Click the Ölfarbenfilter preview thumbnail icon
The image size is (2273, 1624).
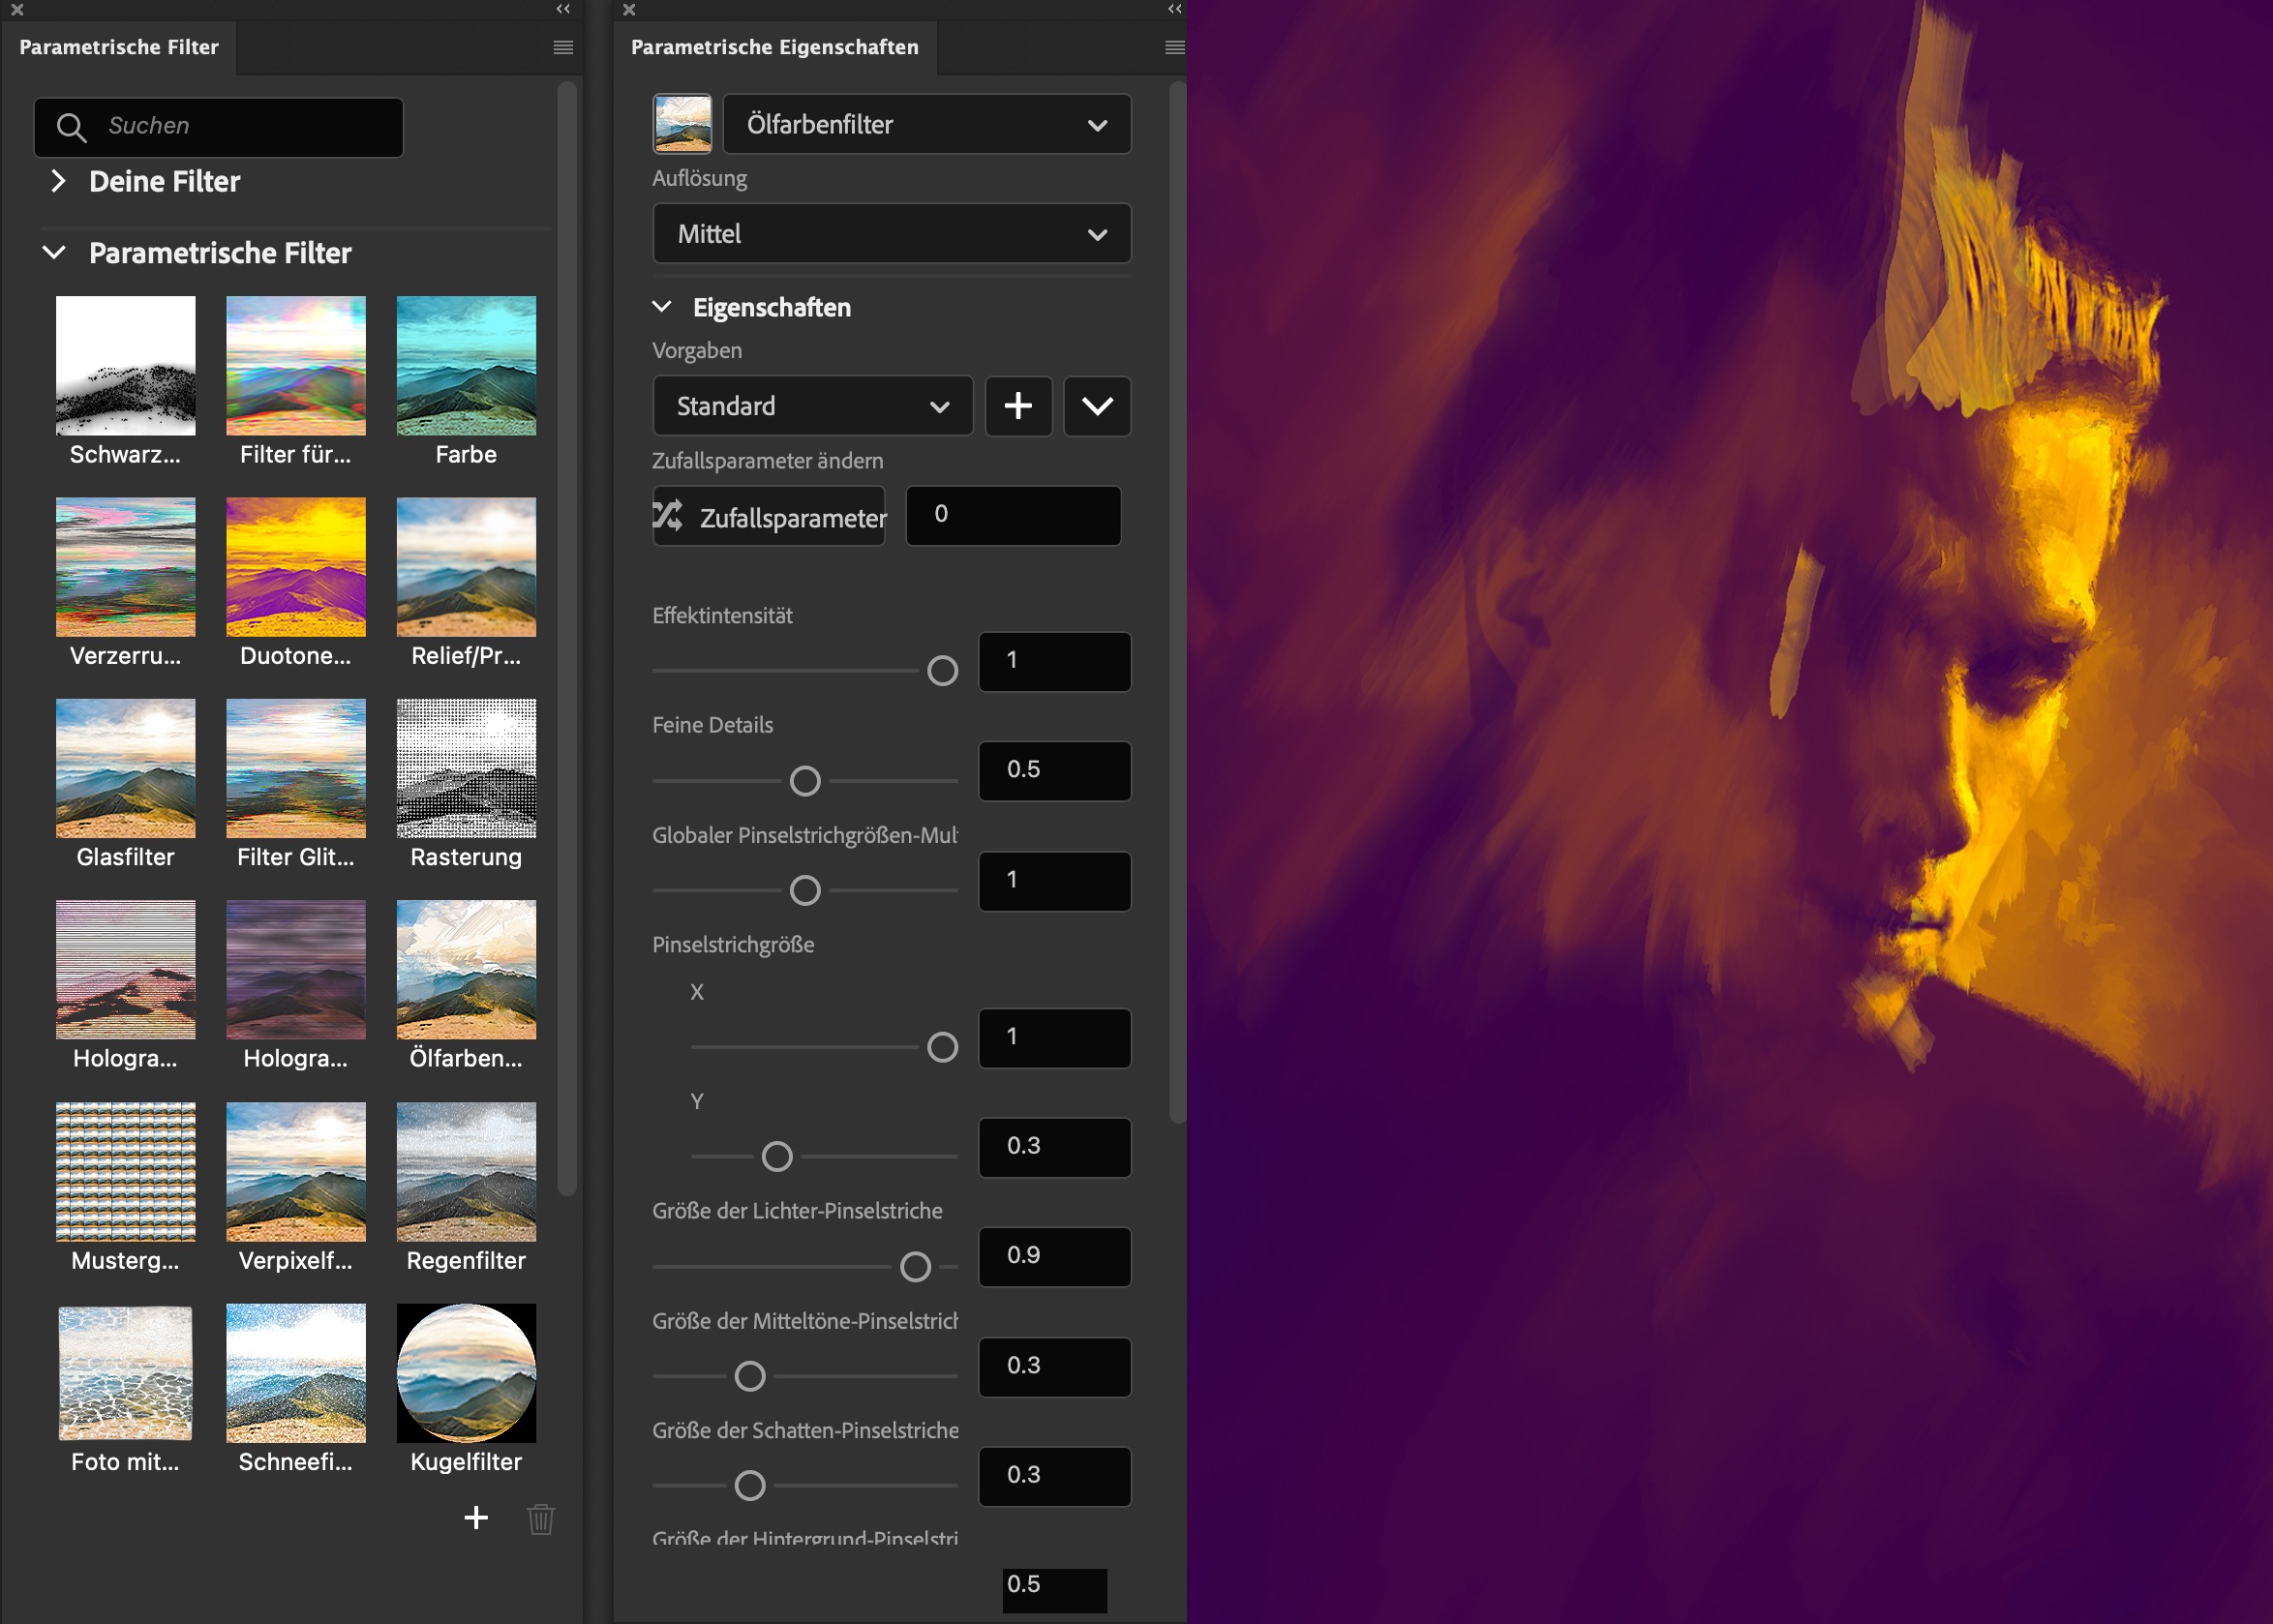[x=682, y=124]
